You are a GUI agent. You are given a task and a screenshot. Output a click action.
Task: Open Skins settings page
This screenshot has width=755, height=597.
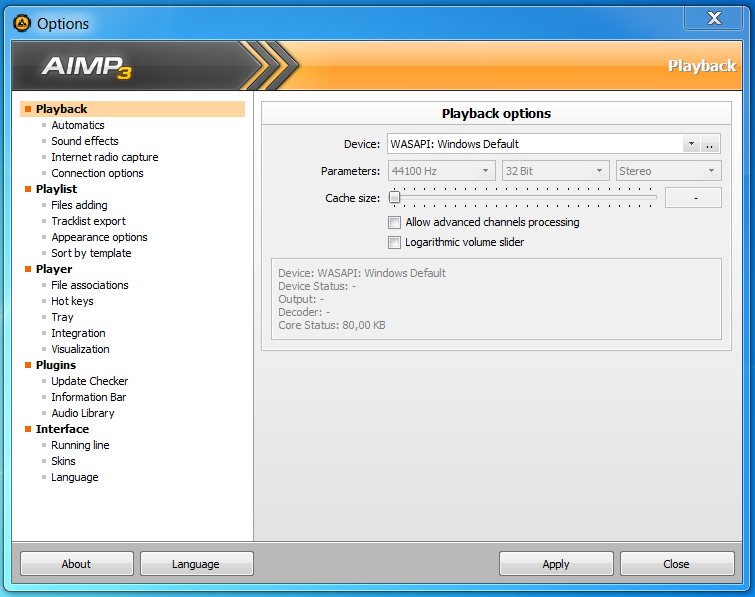pos(63,461)
